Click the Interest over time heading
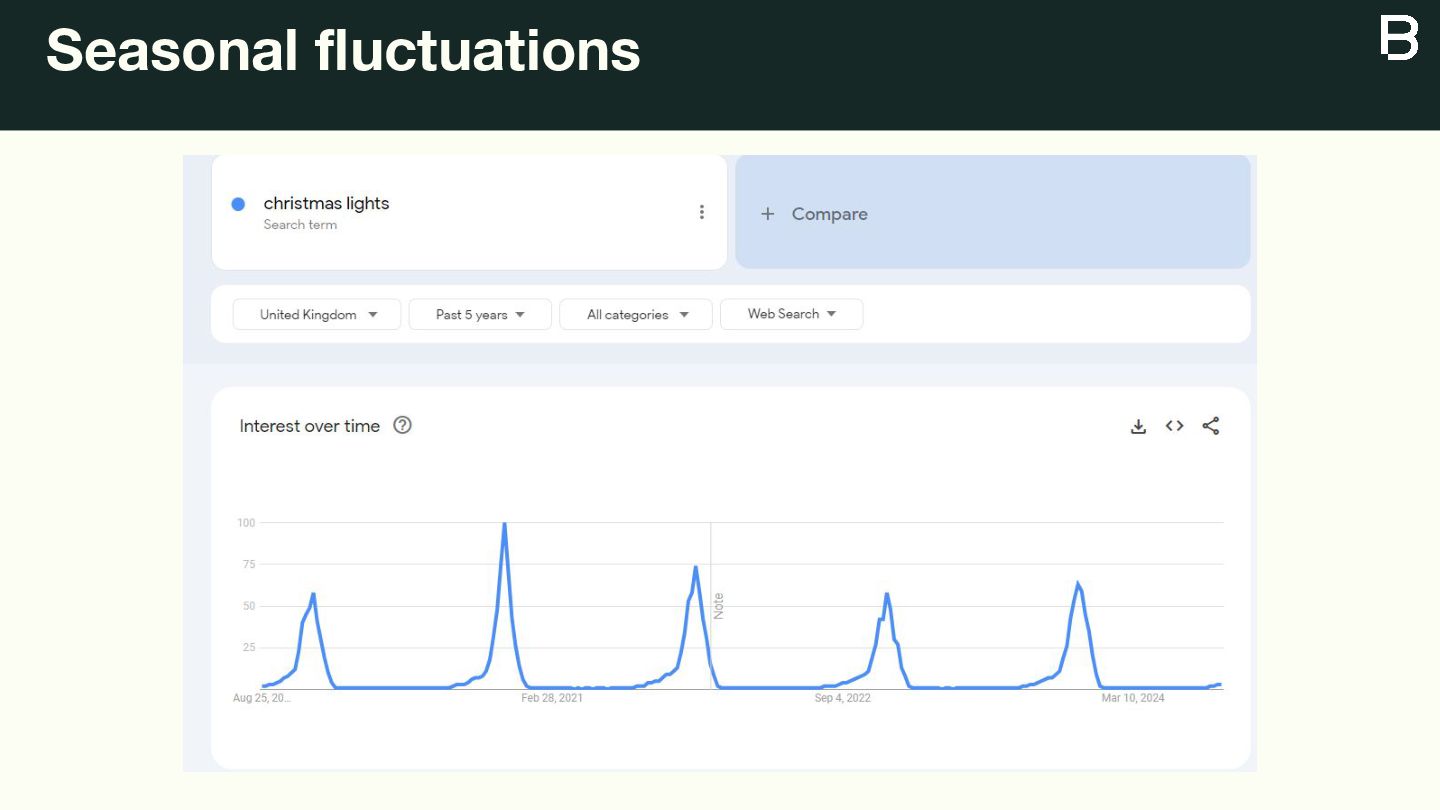 pyautogui.click(x=310, y=426)
